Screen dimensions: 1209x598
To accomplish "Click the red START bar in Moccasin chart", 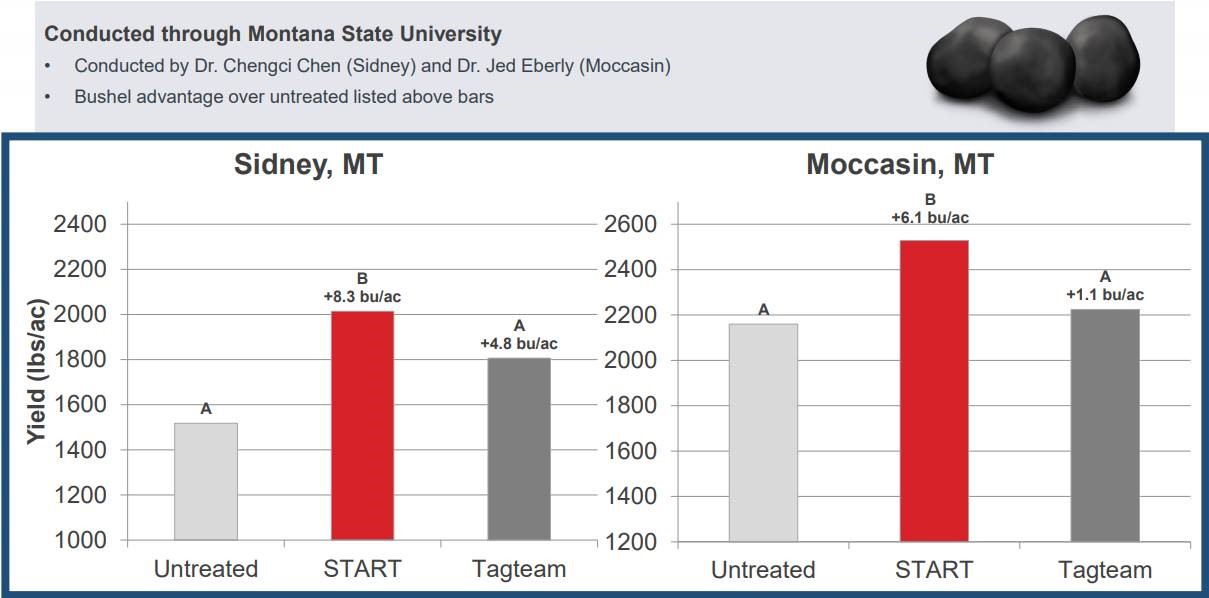I will (x=934, y=390).
